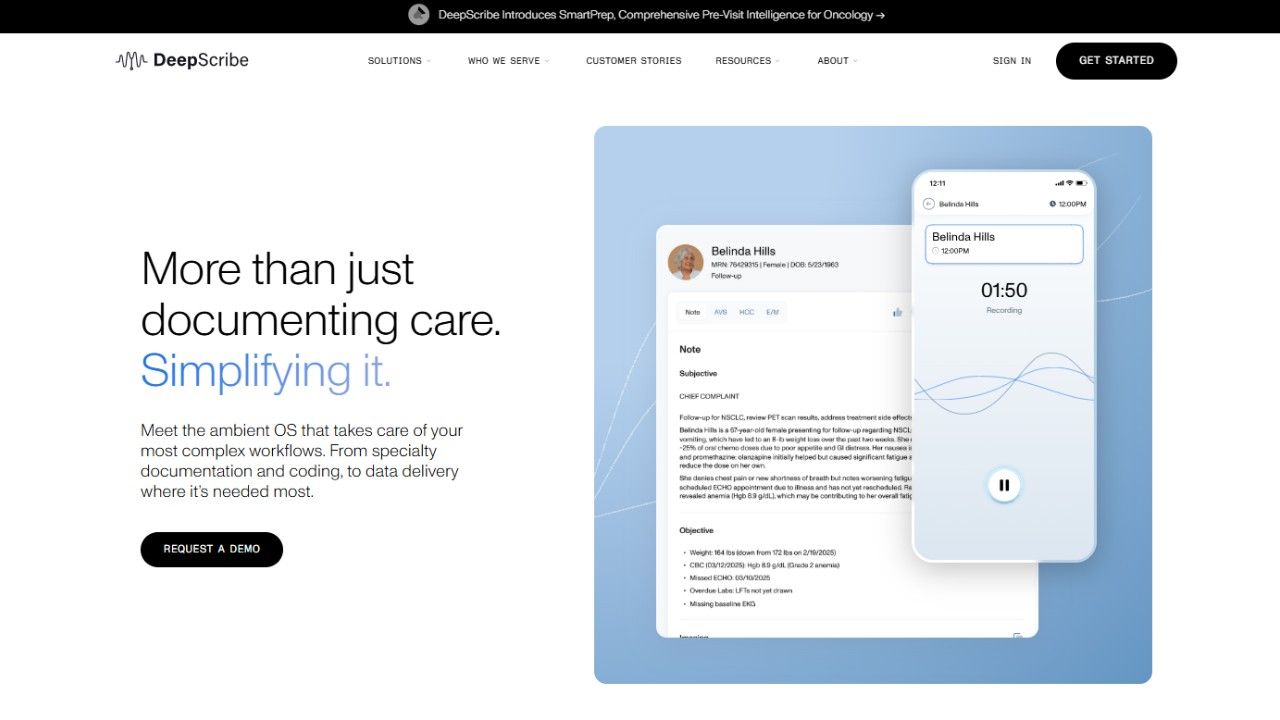The image size is (1280, 720).
Task: Click the Get Started button
Action: [1116, 61]
